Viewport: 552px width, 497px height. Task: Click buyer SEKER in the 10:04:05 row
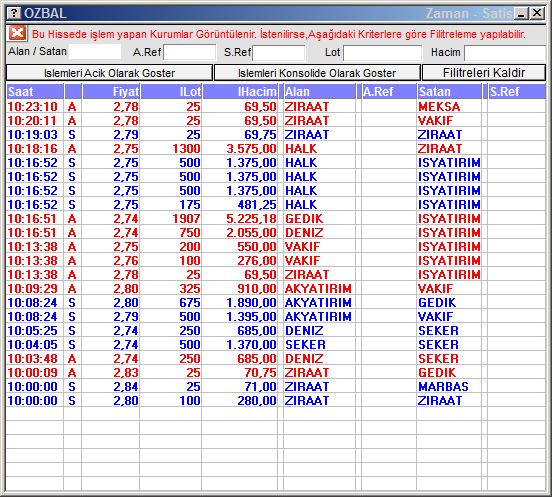[305, 345]
